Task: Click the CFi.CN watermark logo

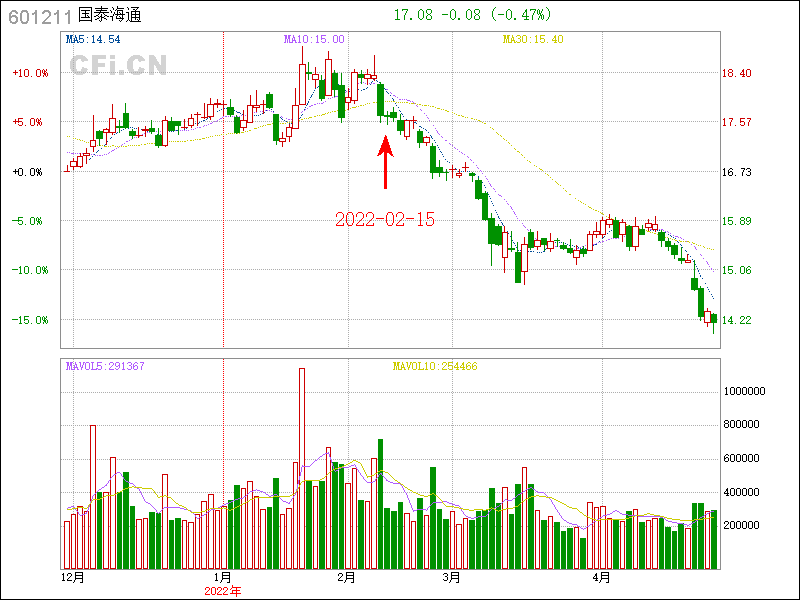Action: point(117,65)
